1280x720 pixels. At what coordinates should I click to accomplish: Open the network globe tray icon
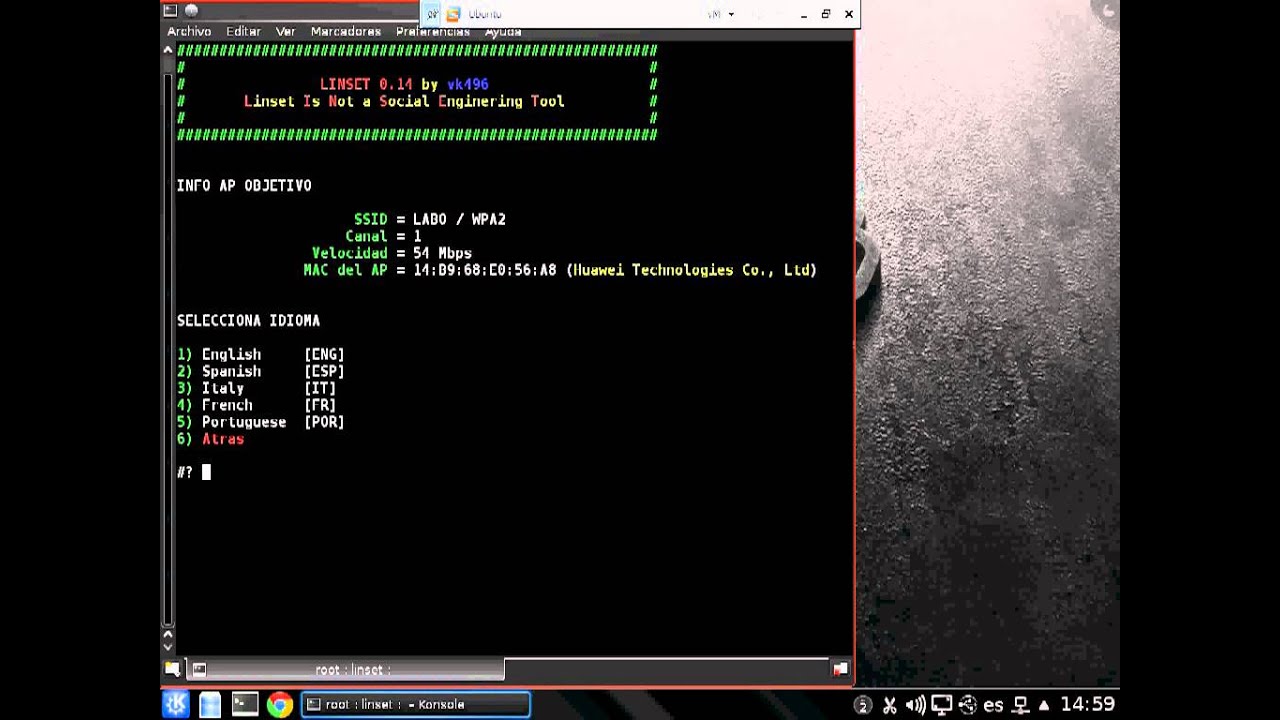(x=967, y=705)
